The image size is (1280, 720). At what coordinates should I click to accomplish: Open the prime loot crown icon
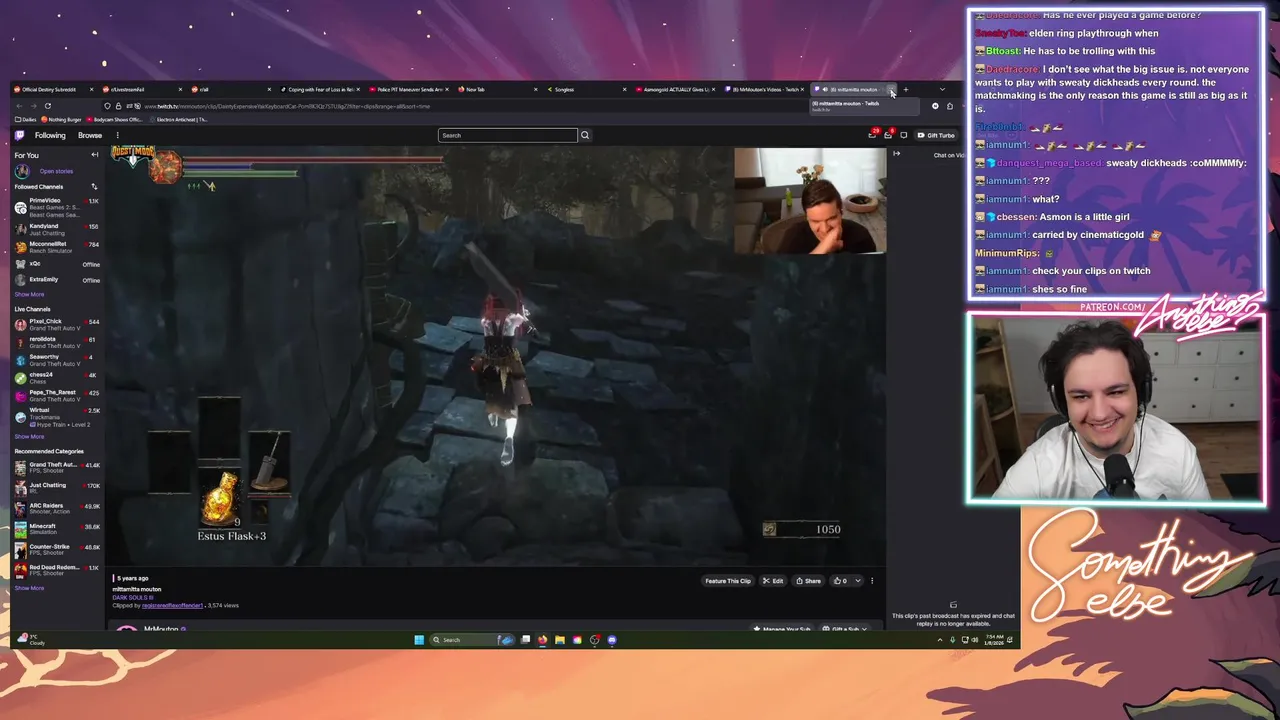click(x=872, y=135)
